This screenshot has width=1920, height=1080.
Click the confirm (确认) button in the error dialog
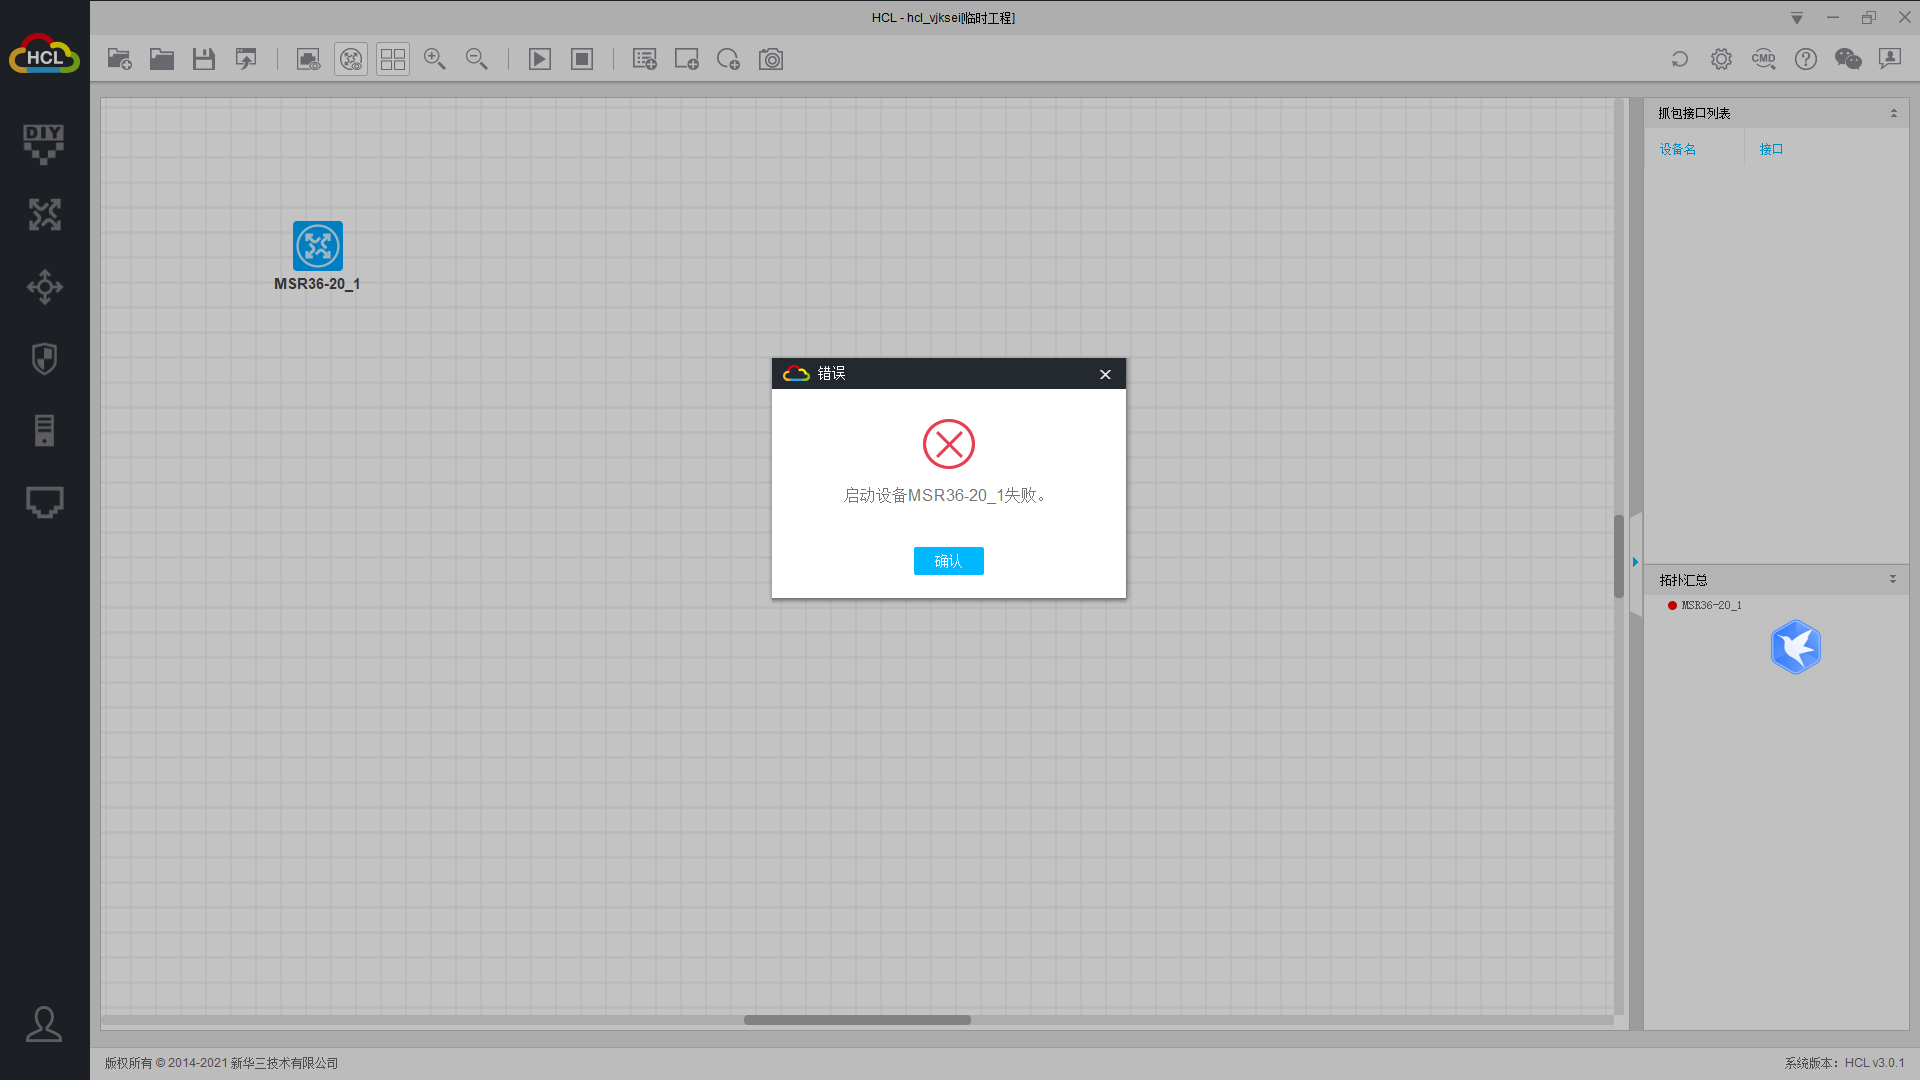[x=948, y=561]
